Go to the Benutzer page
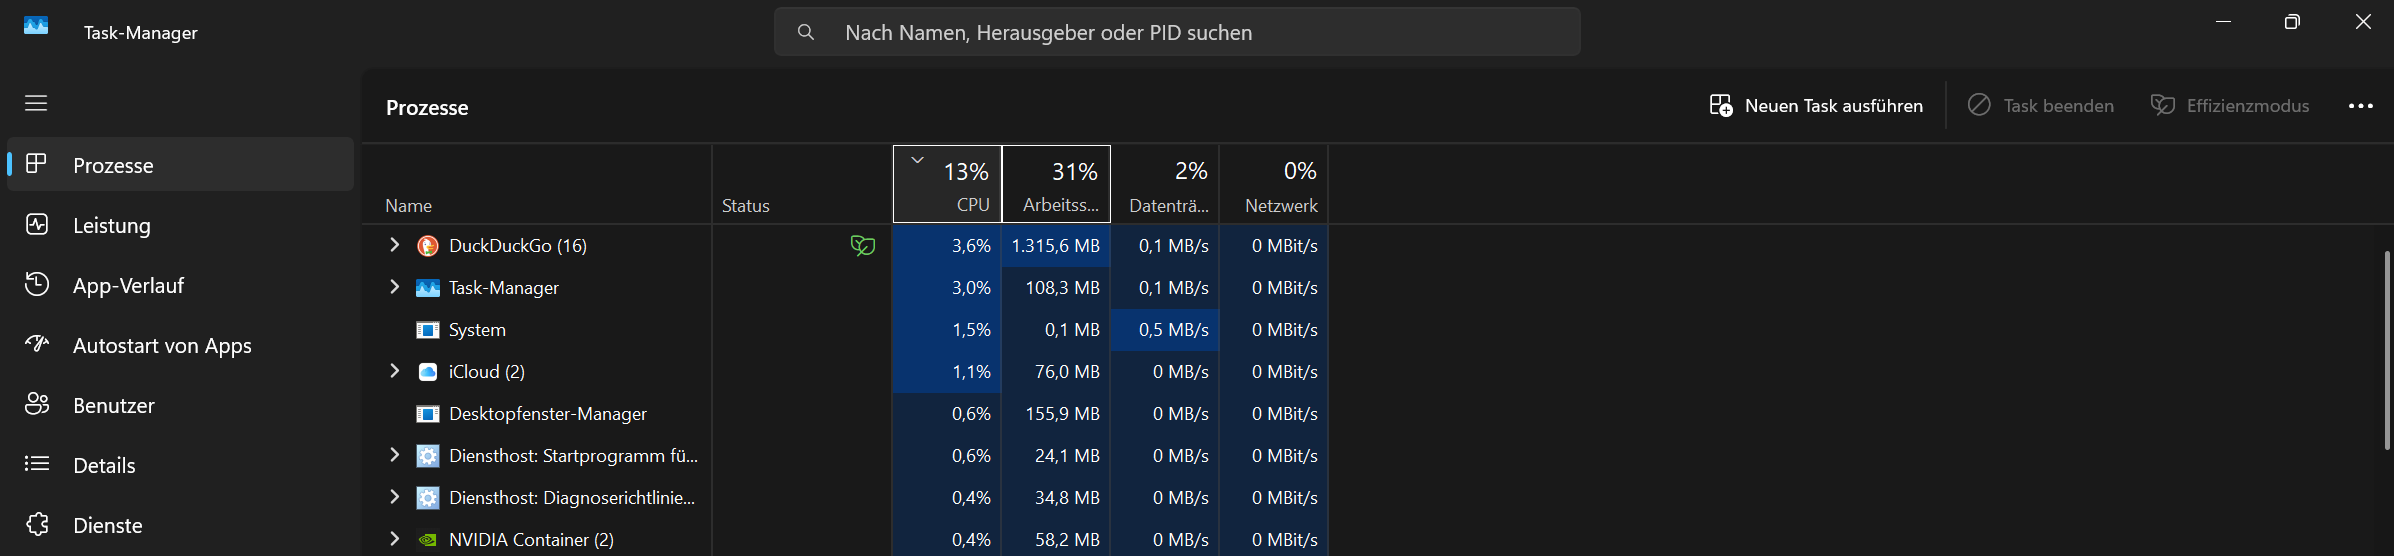The image size is (2394, 556). click(181, 405)
